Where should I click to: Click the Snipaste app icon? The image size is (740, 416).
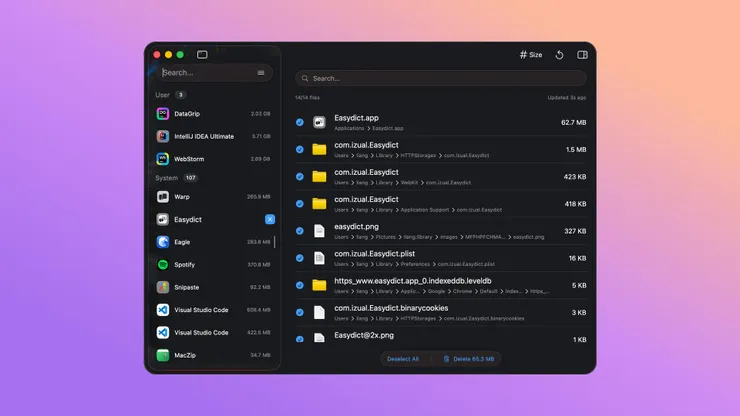coord(163,287)
